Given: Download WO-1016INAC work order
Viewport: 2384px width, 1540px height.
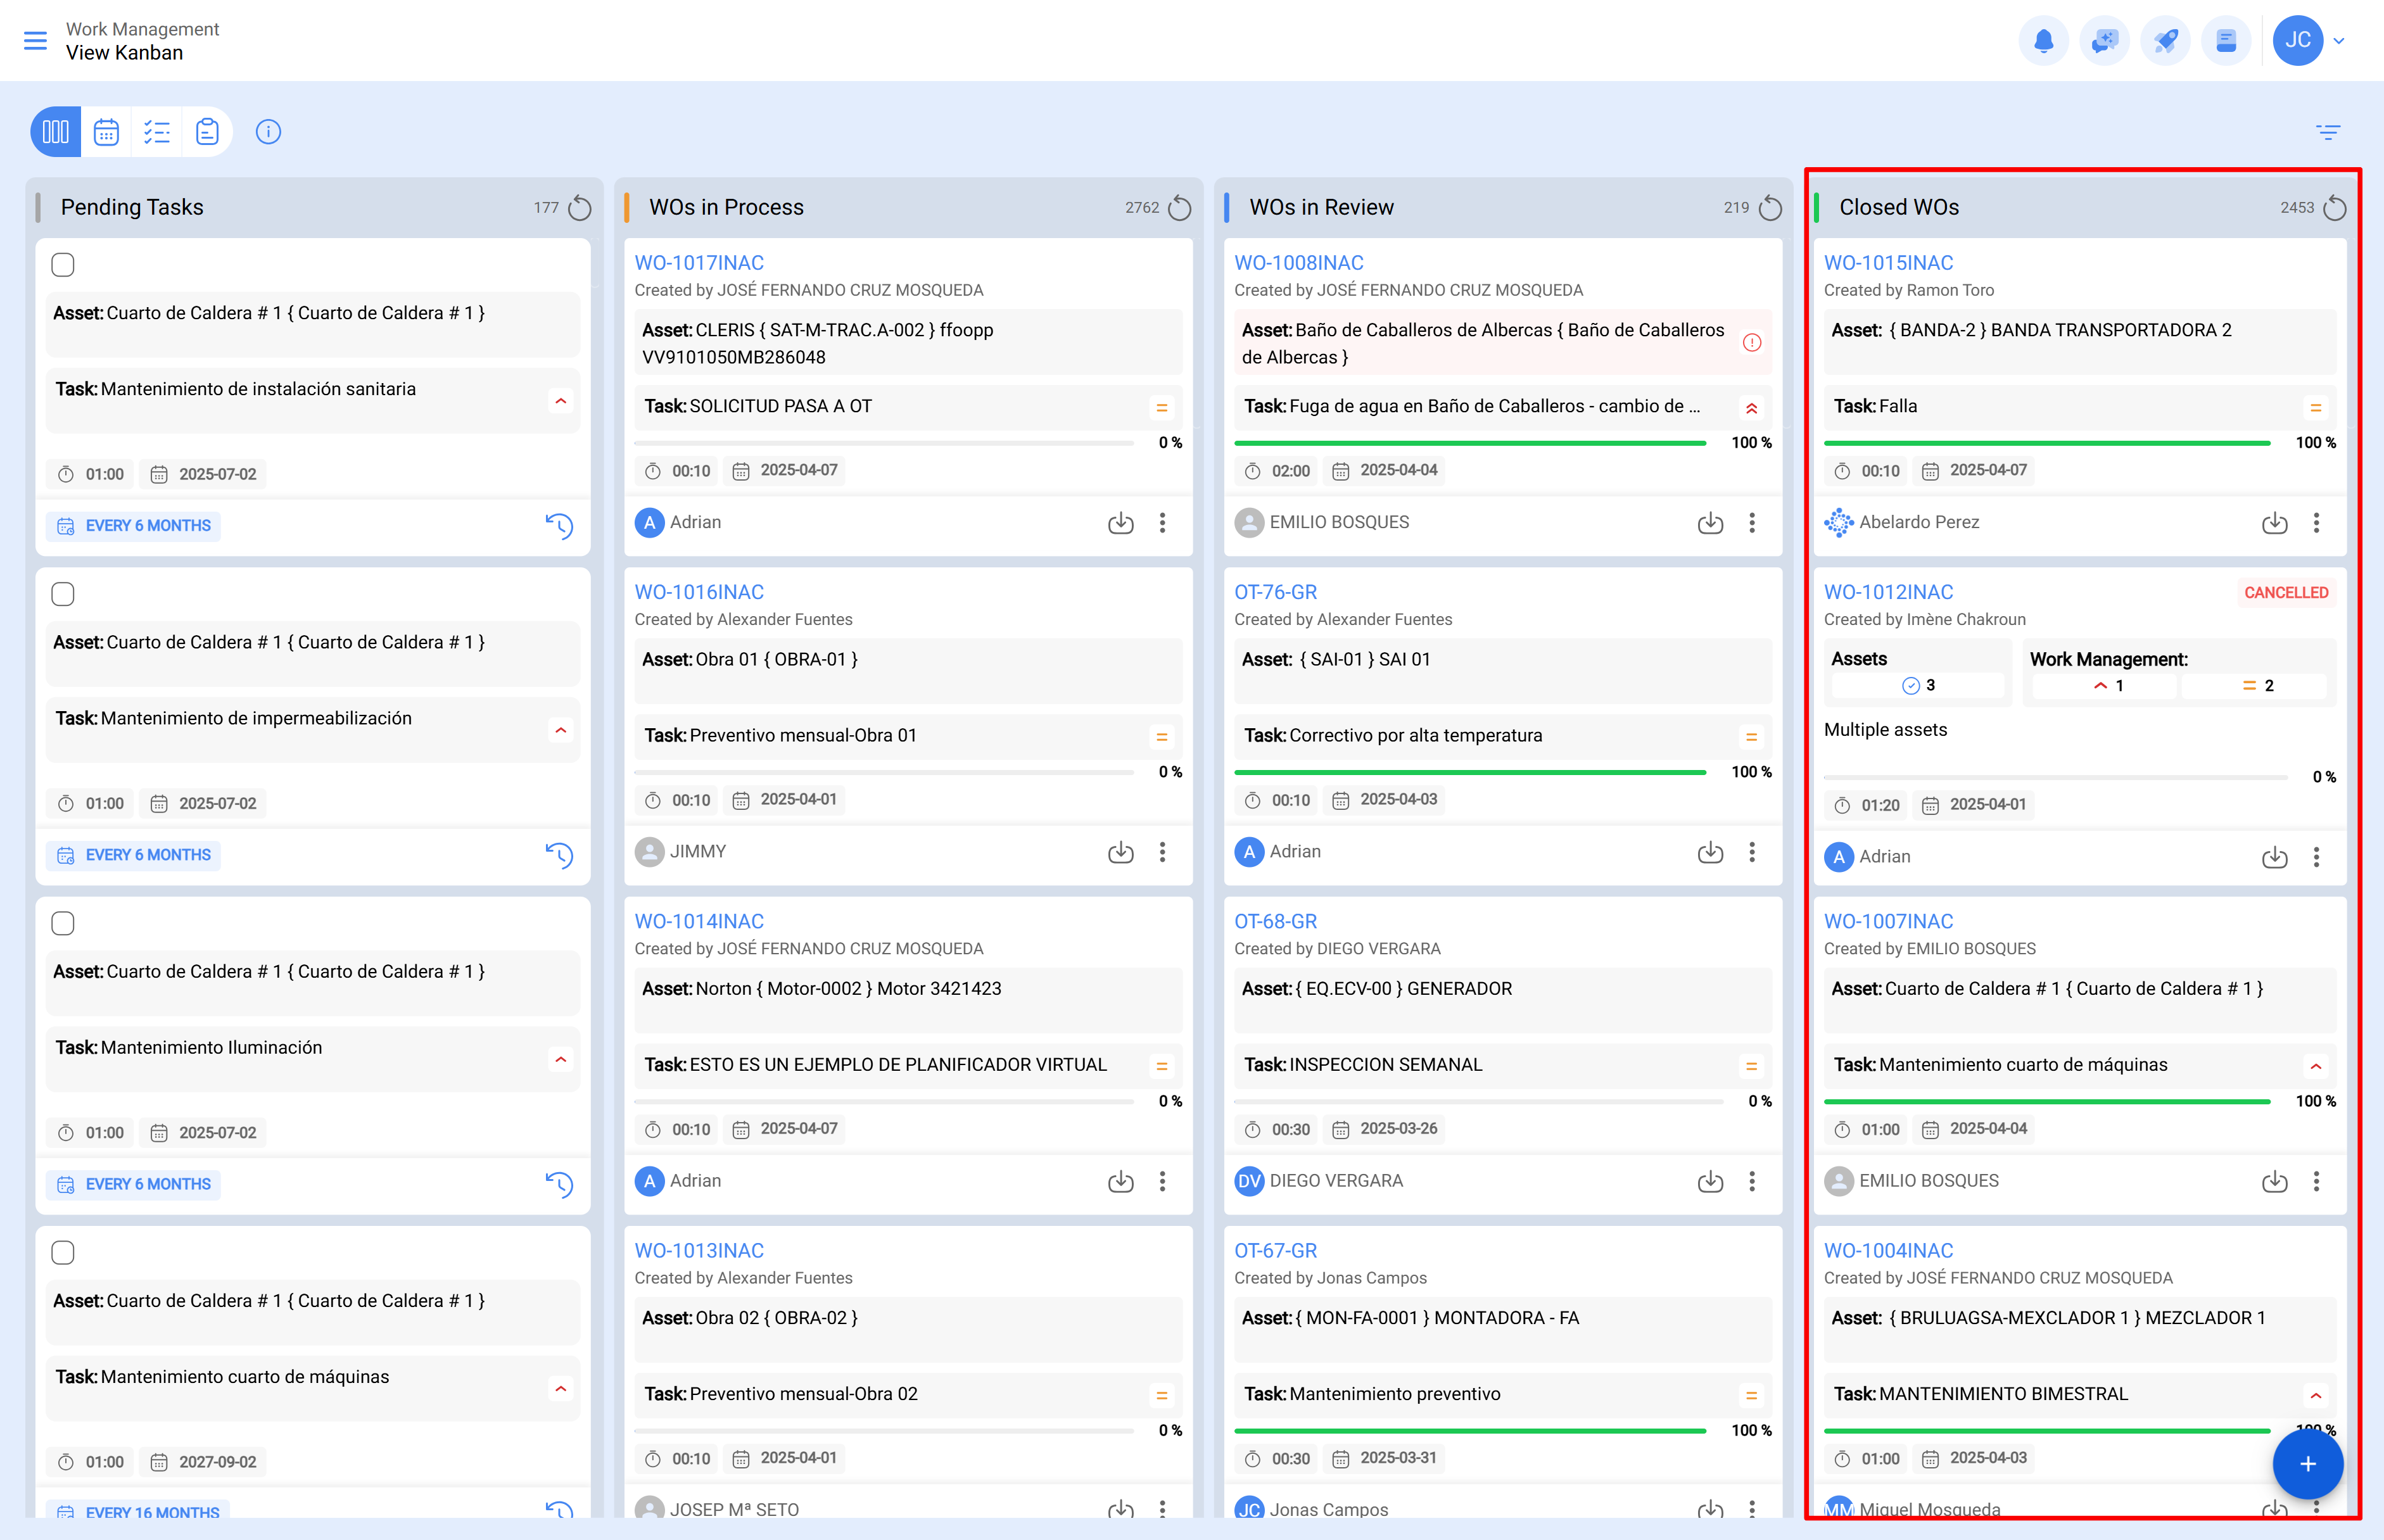Looking at the screenshot, I should click(x=1120, y=852).
